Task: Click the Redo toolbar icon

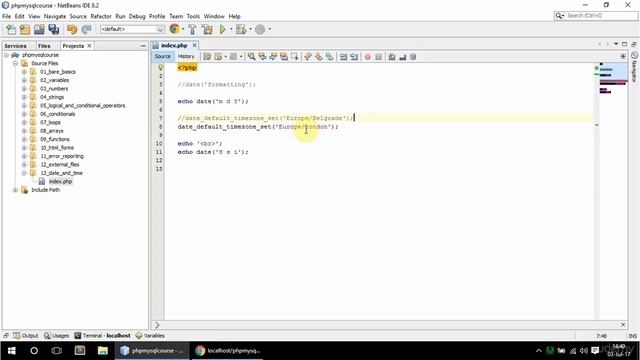Action: point(86,29)
